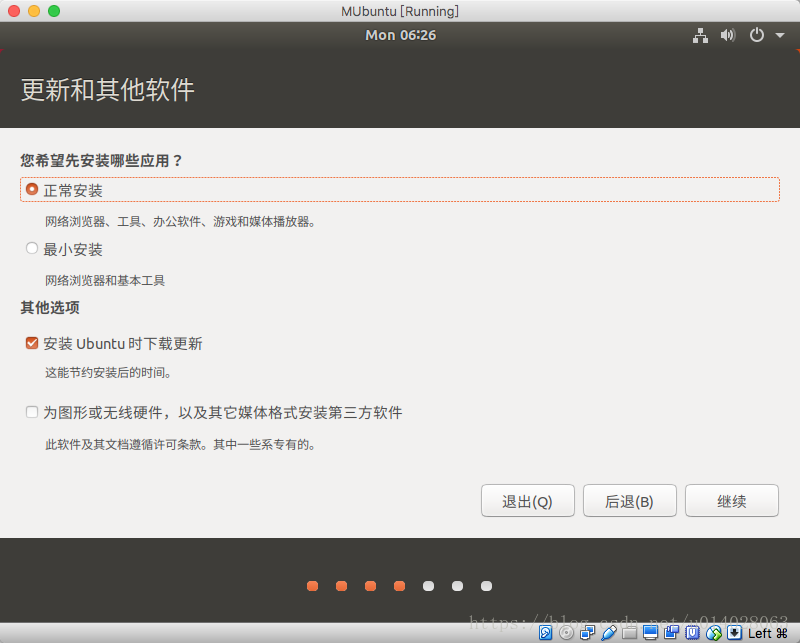
Task: Click the 网络浏览器和基本工具 description text
Action: click(x=105, y=280)
